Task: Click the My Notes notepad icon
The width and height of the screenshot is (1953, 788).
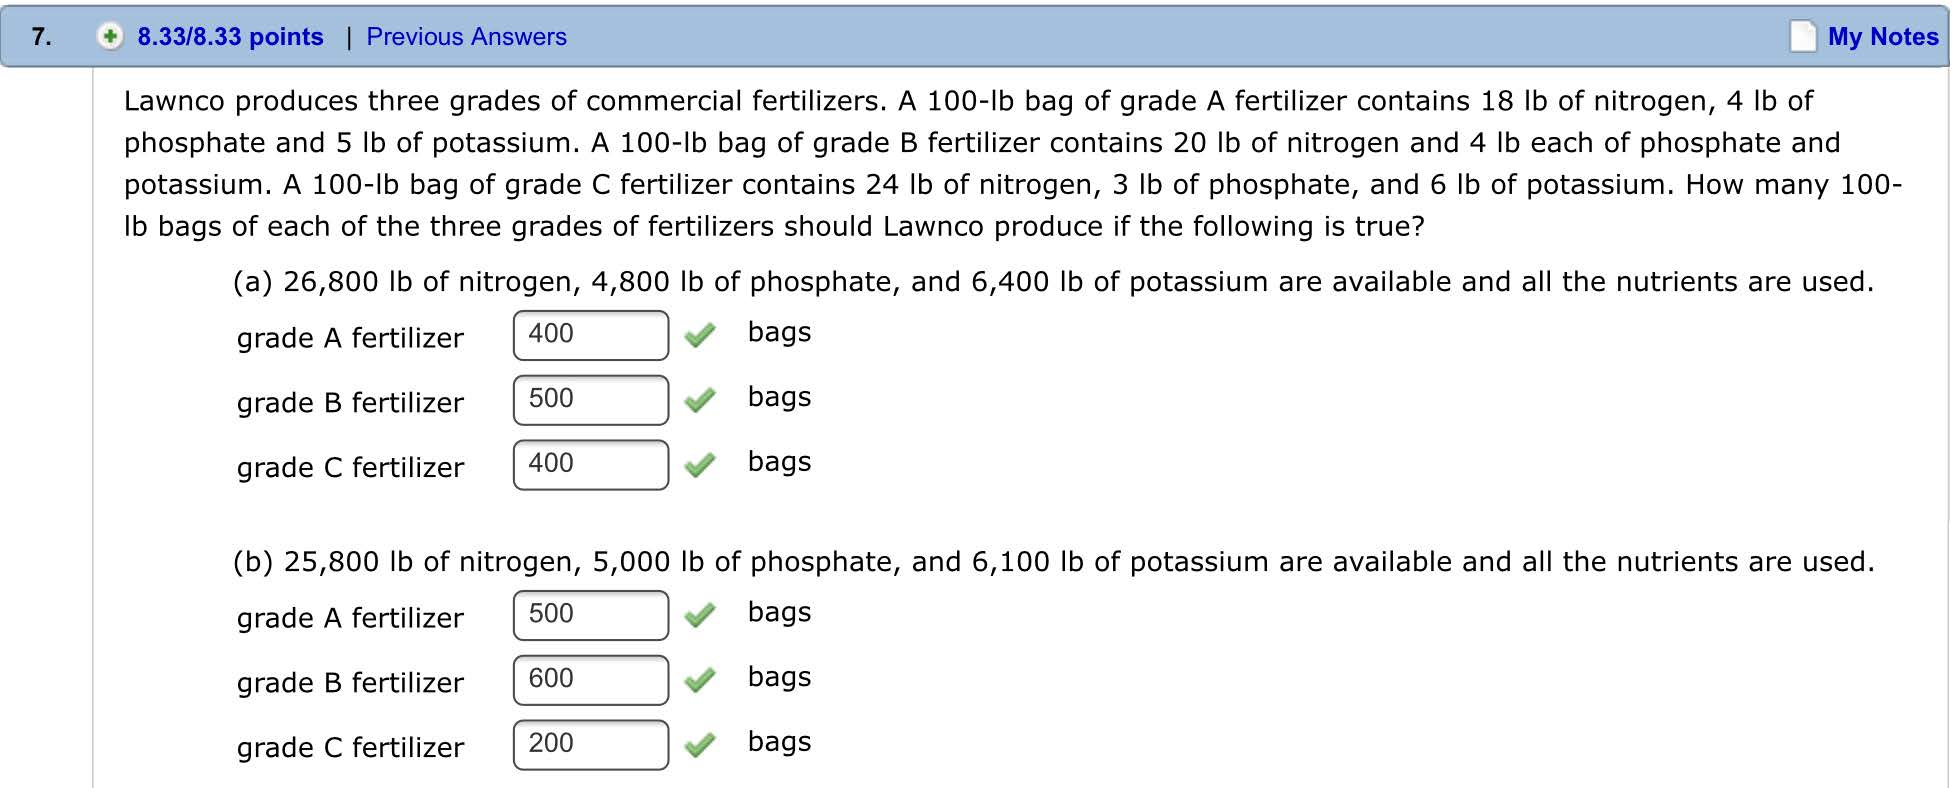Action: 1802,36
